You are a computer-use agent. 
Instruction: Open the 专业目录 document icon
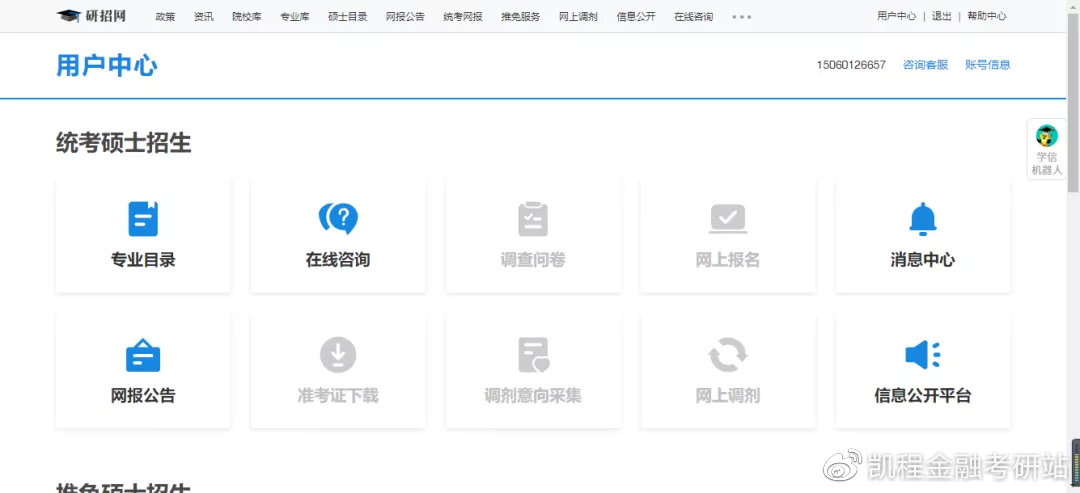[143, 219]
